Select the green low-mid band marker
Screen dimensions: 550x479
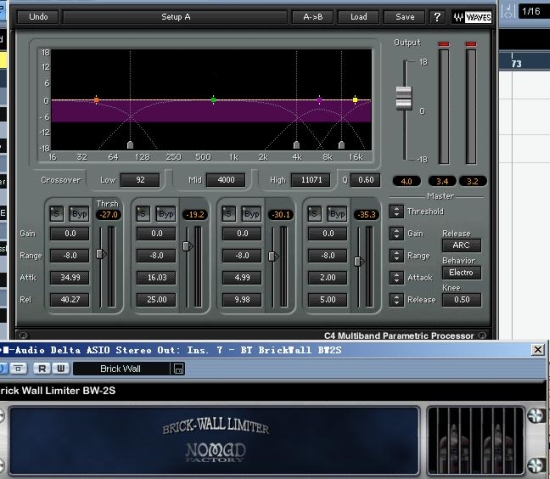pyautogui.click(x=213, y=100)
